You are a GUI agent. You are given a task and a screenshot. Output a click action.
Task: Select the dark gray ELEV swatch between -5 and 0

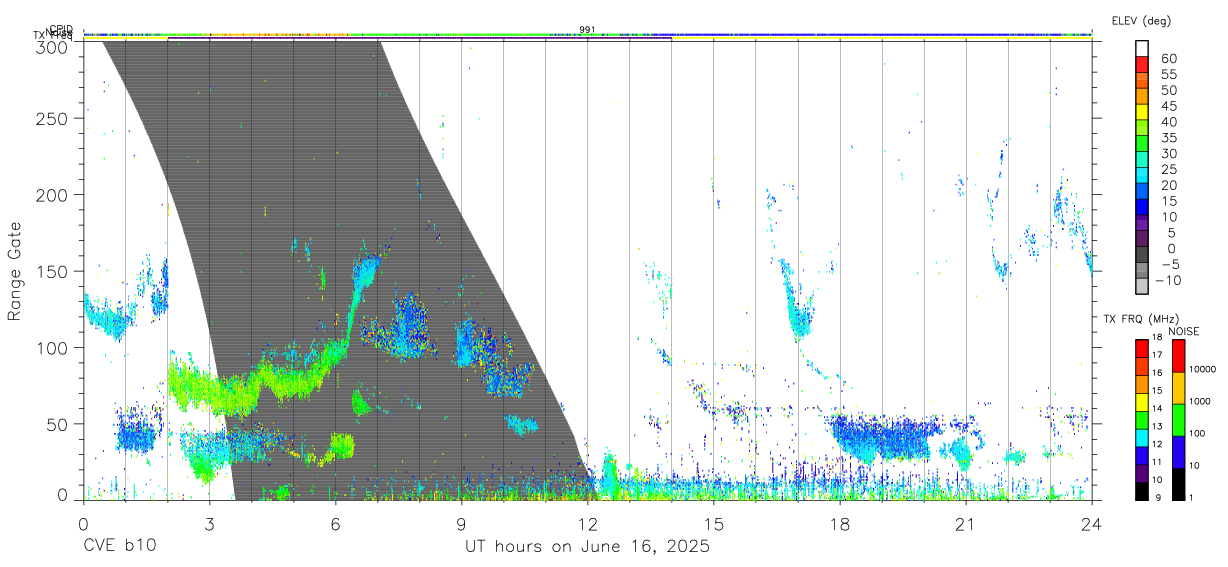(1142, 256)
